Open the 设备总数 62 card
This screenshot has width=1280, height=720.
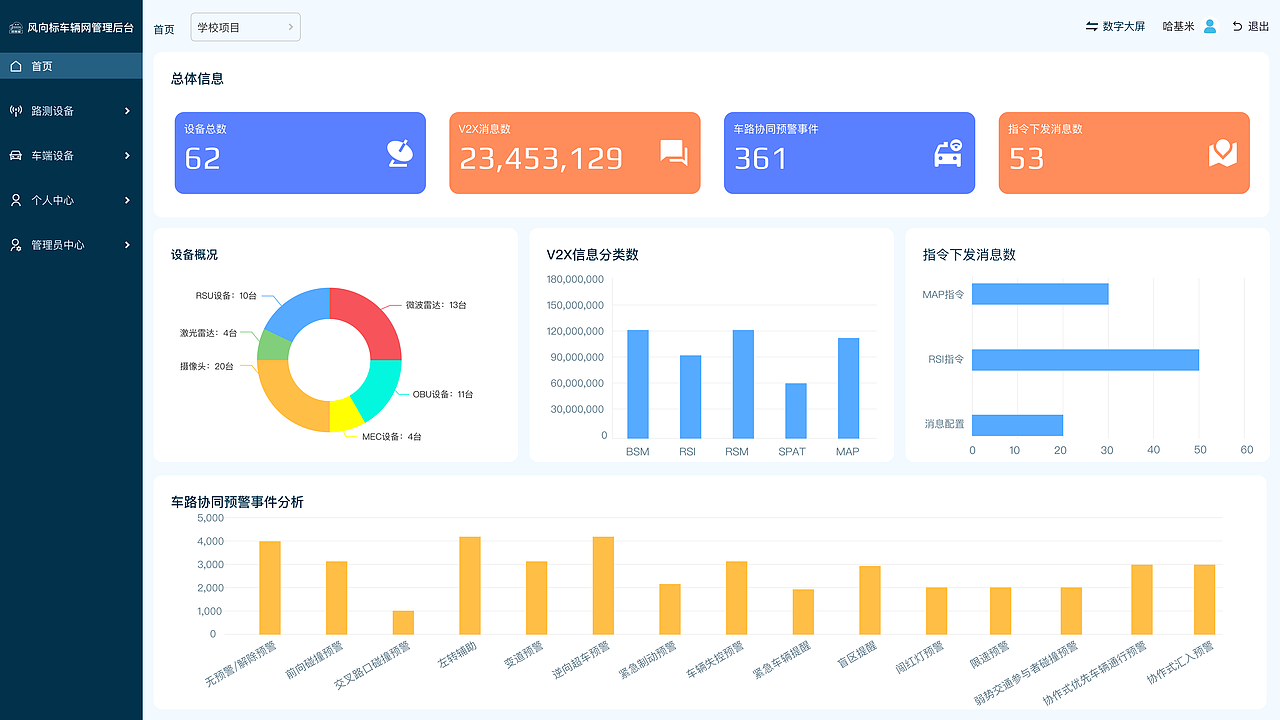click(x=300, y=153)
